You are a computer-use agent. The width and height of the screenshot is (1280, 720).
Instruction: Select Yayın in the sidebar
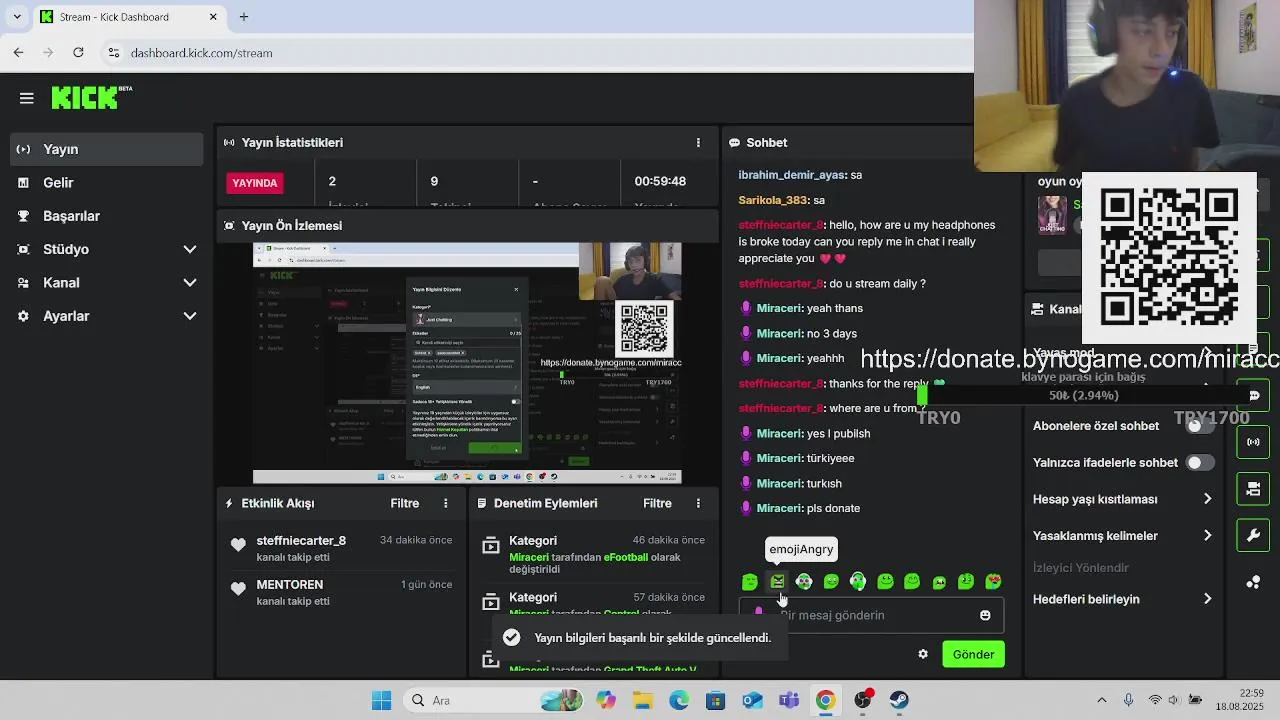pos(107,149)
